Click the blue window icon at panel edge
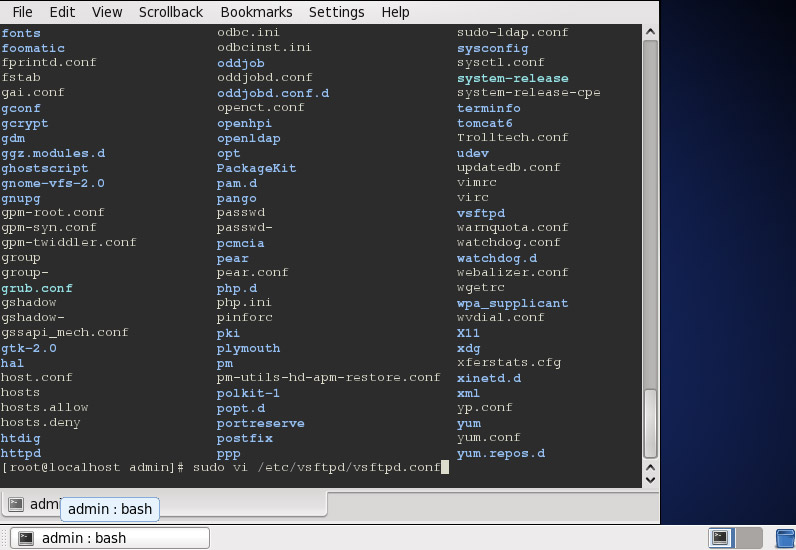796x550 pixels. [x=786, y=538]
